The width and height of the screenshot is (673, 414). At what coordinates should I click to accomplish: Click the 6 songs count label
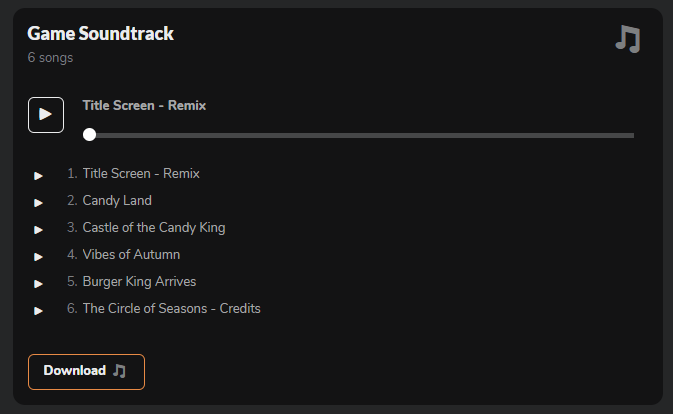[x=50, y=58]
